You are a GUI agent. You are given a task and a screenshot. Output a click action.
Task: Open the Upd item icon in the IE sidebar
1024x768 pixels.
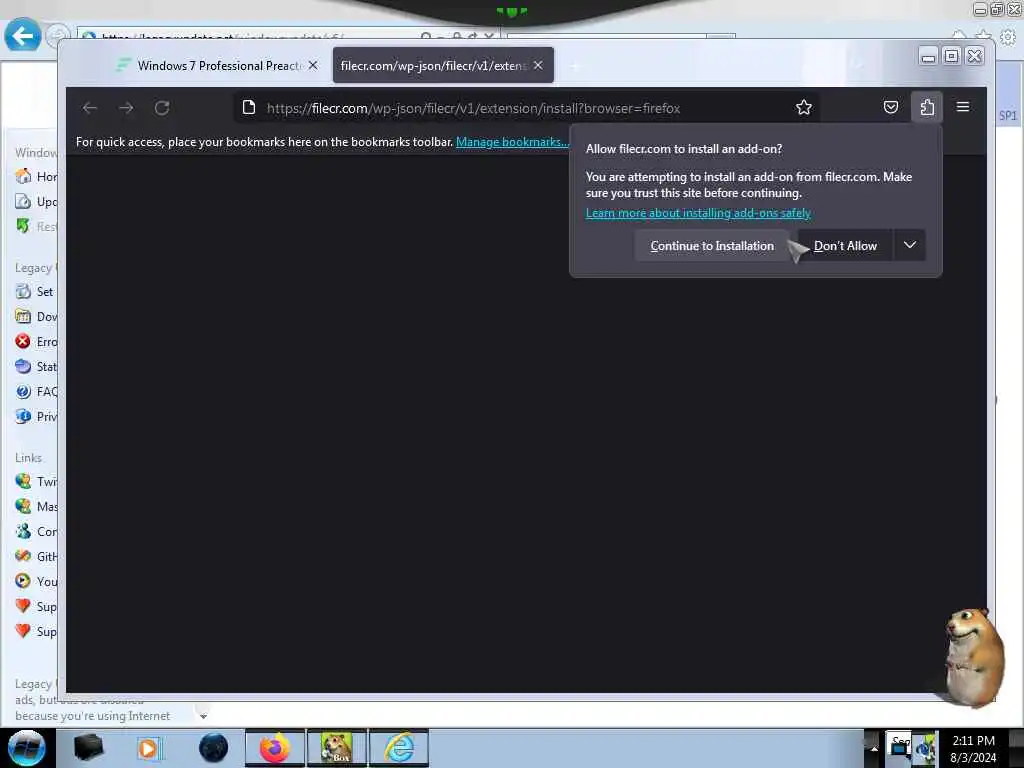[x=23, y=201]
